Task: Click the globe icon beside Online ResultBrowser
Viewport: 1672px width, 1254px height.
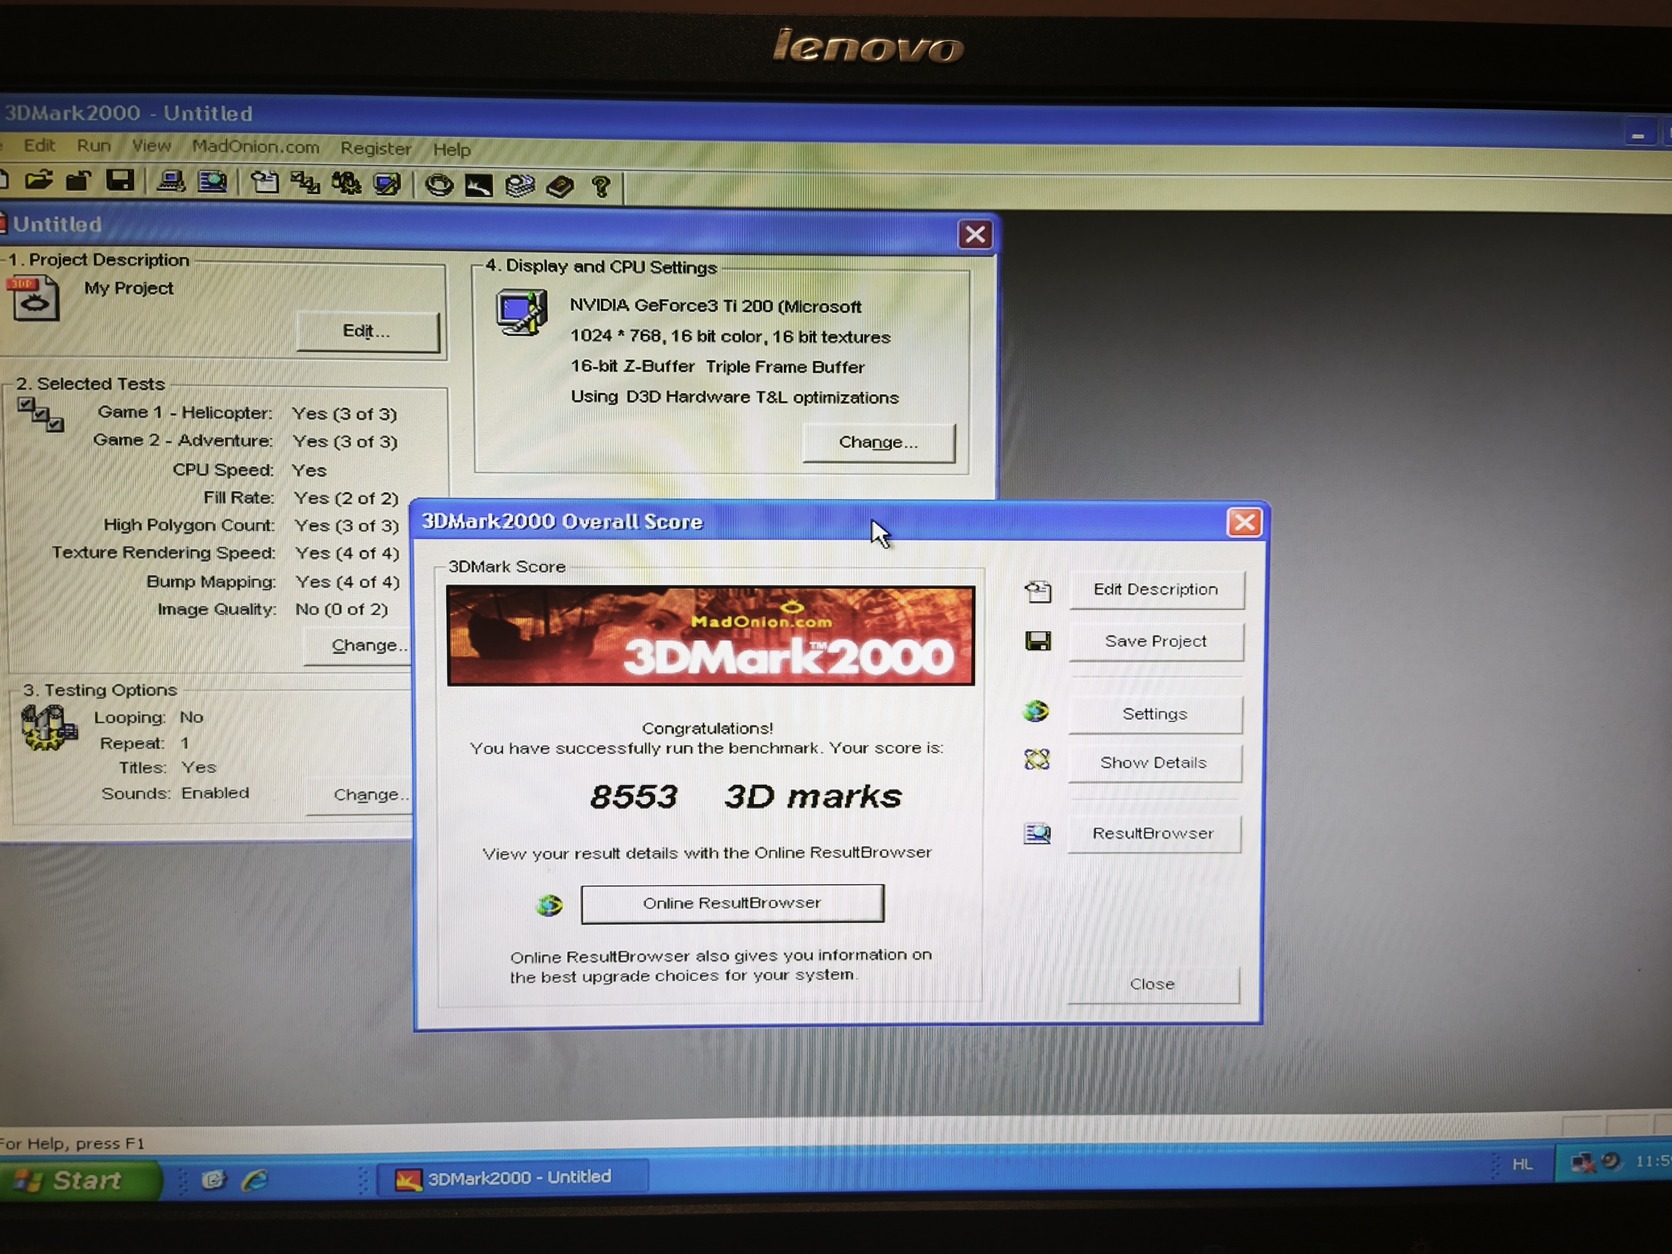Action: coord(549,905)
